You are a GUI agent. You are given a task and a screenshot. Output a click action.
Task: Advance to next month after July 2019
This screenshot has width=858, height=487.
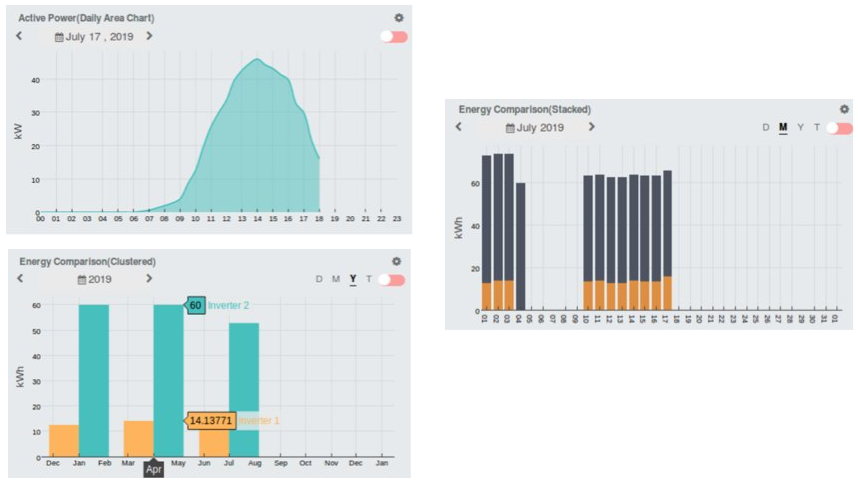click(x=591, y=127)
